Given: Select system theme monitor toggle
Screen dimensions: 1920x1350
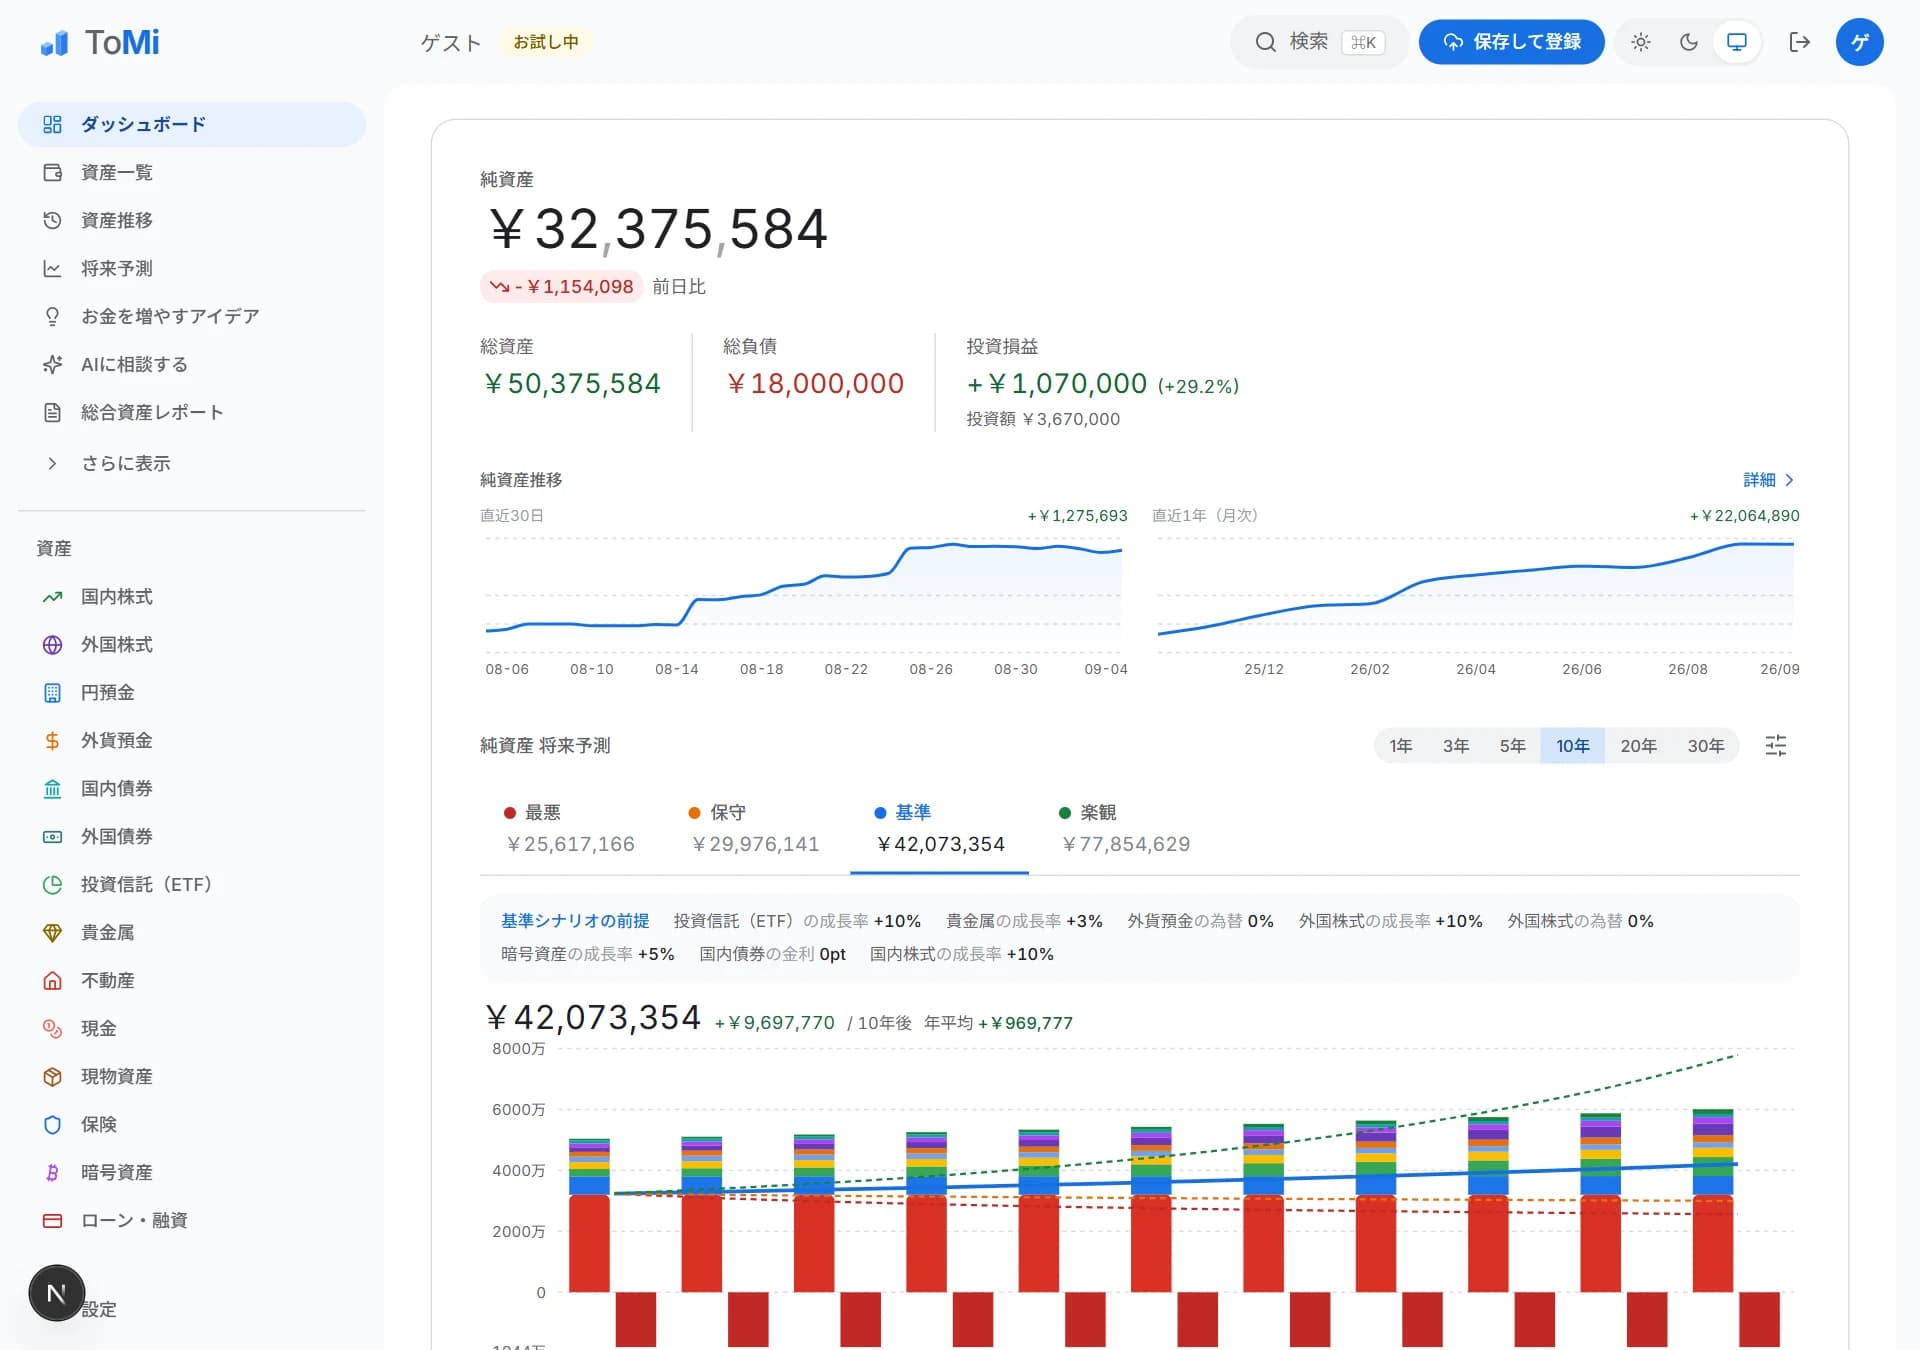Looking at the screenshot, I should [1737, 42].
